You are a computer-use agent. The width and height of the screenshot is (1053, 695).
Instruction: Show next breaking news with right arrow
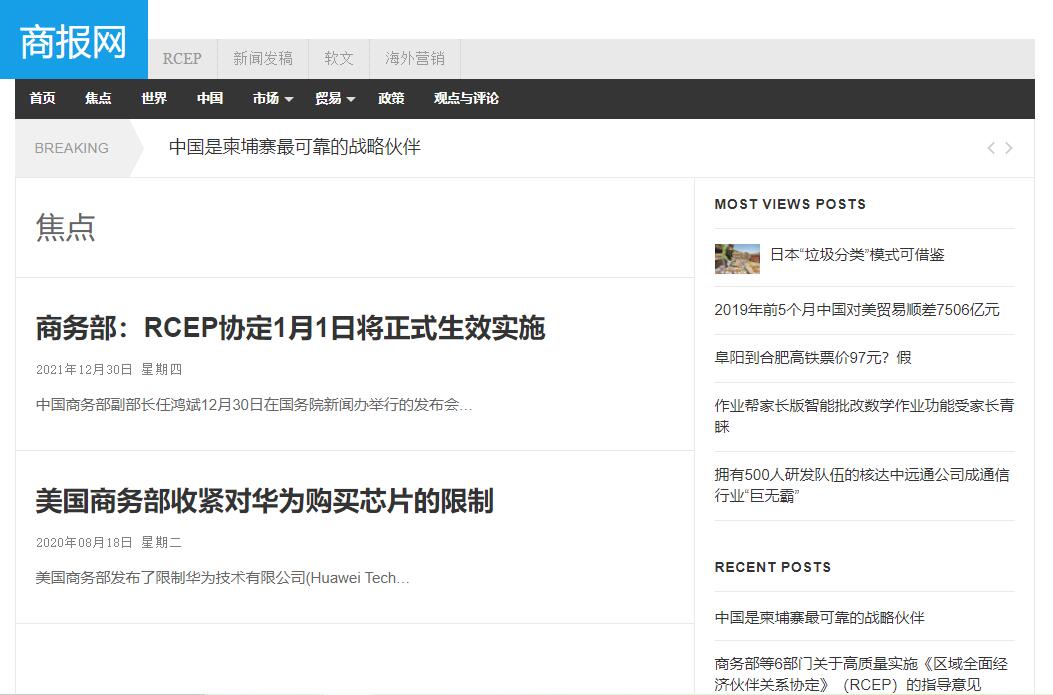(x=1009, y=148)
